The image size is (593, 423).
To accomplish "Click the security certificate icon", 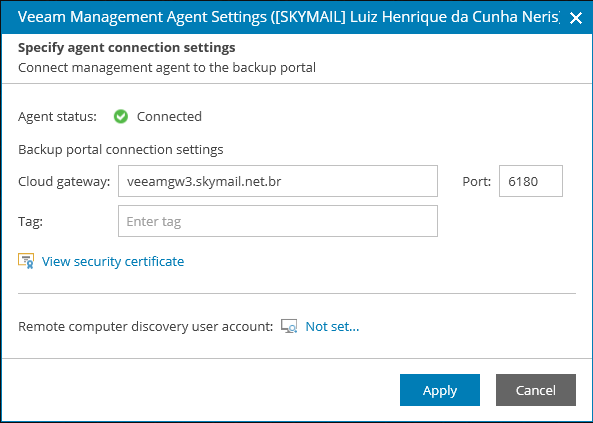I will [26, 261].
